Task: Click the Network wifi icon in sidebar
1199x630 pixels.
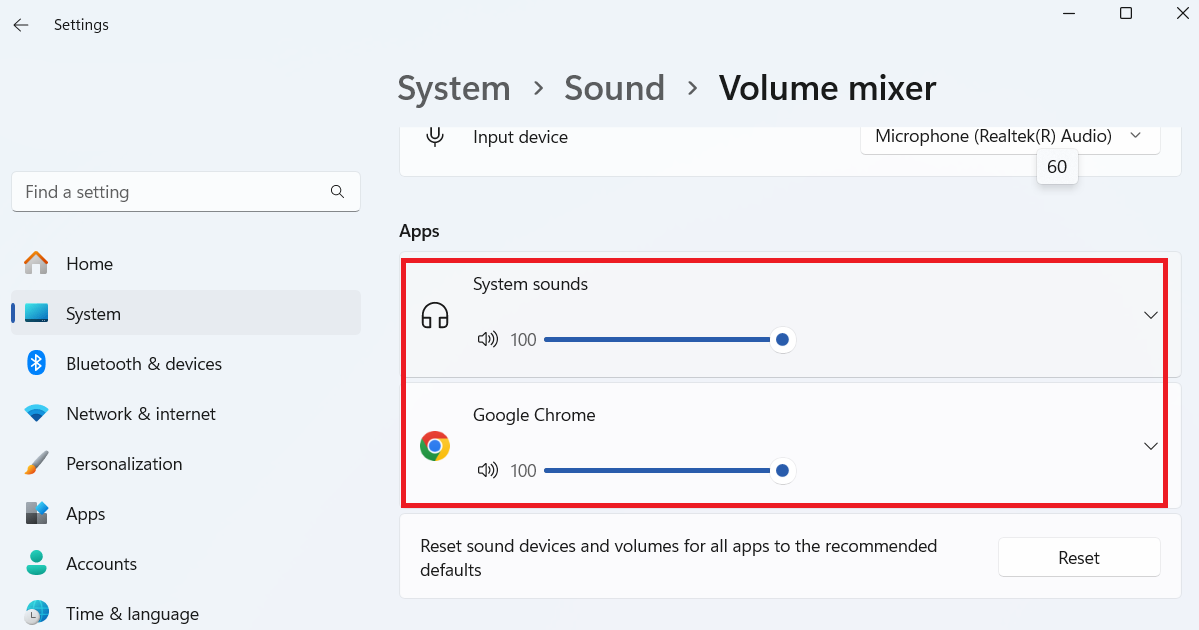Action: (x=36, y=414)
